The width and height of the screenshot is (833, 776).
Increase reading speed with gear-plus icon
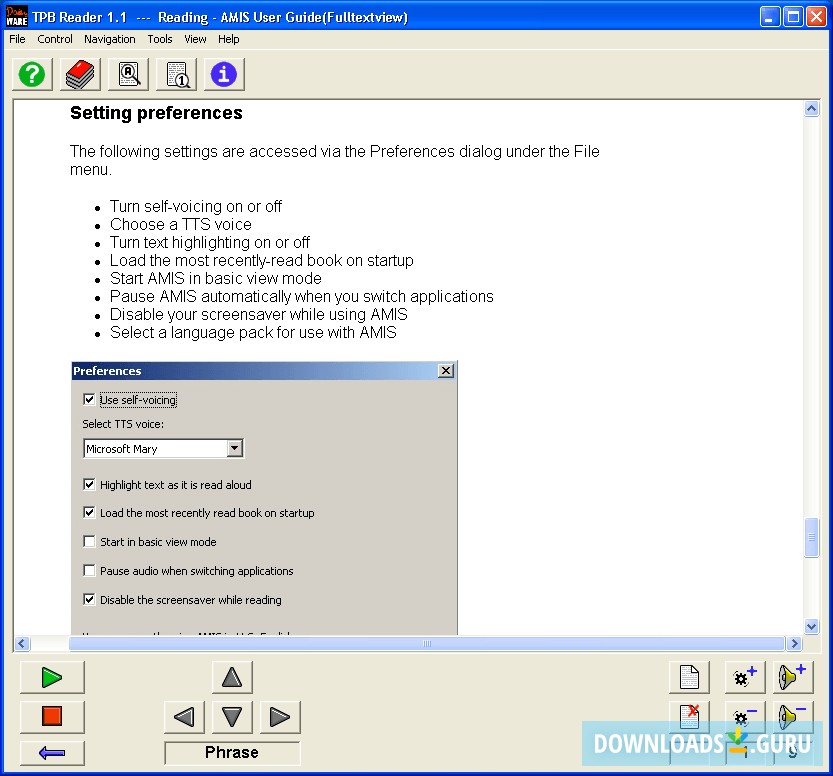click(744, 677)
